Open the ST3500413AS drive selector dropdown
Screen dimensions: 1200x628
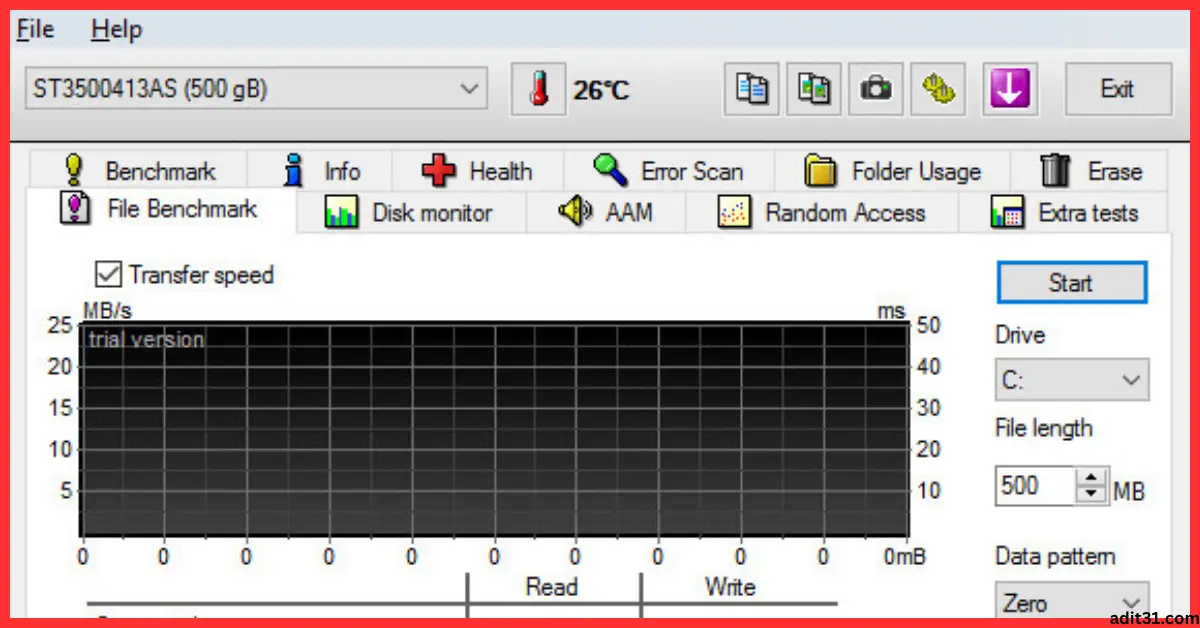[256, 89]
